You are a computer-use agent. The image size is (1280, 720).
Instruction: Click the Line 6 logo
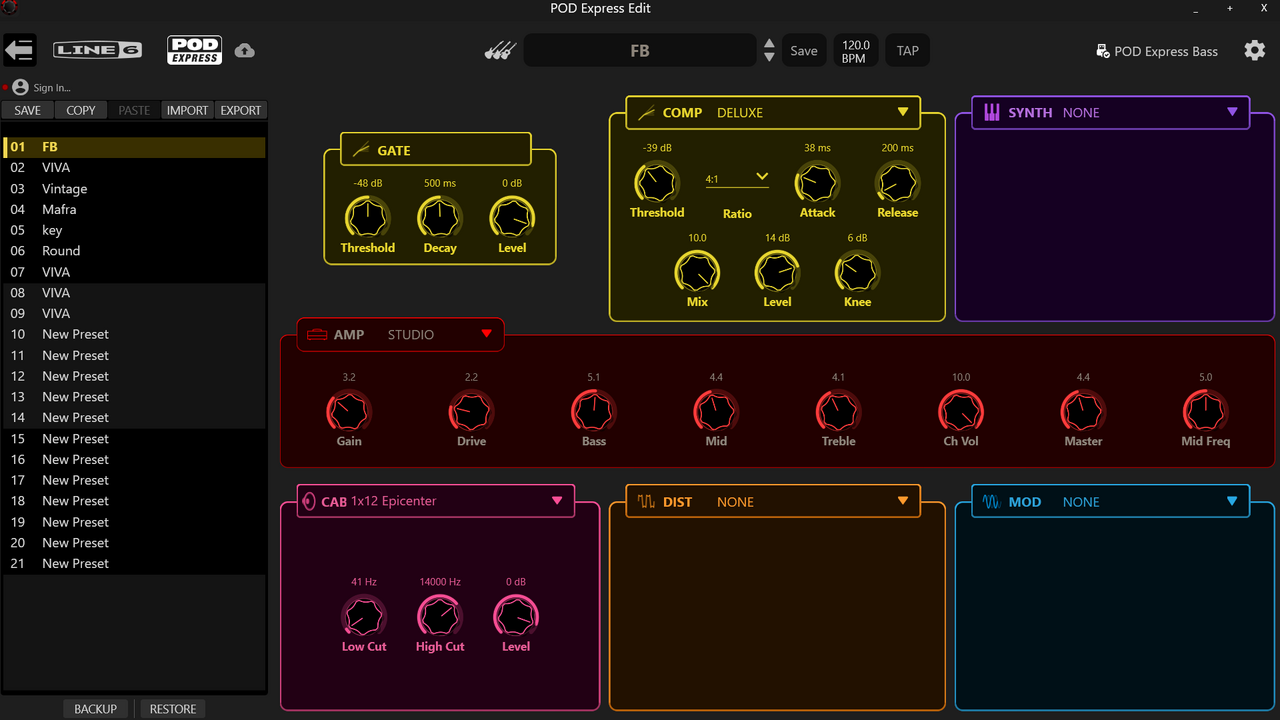pos(97,50)
